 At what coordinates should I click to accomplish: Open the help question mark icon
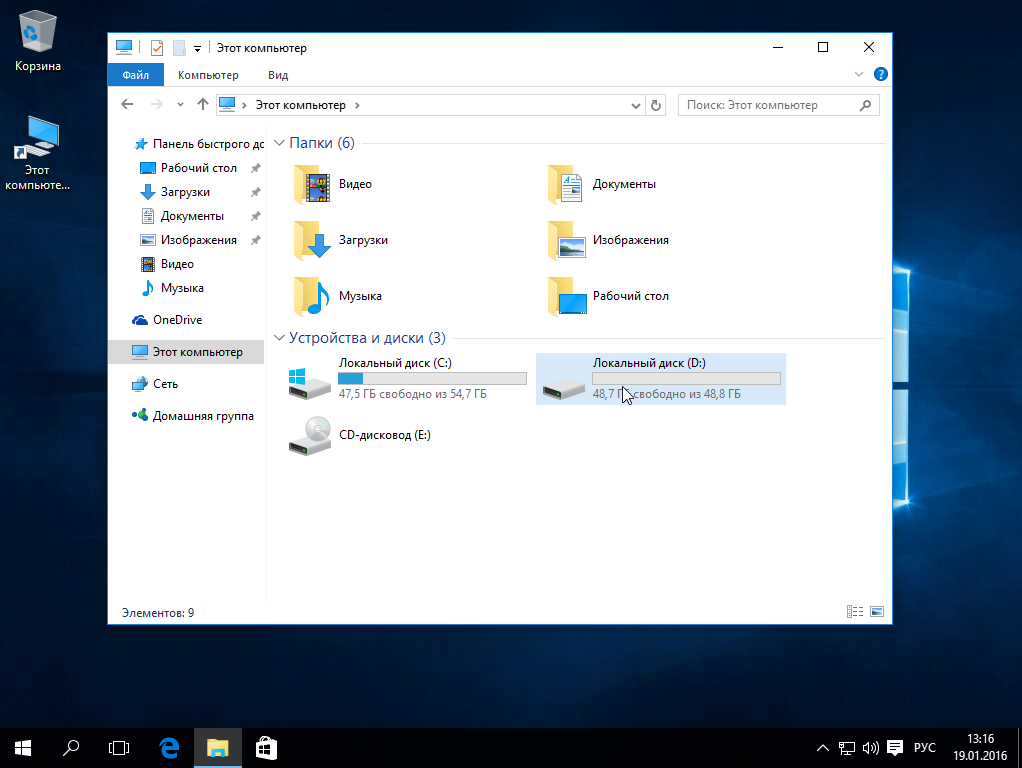[881, 75]
